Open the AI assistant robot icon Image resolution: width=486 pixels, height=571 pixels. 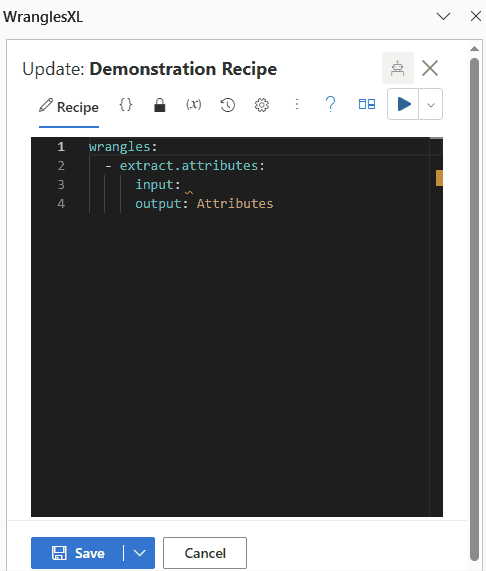398,68
